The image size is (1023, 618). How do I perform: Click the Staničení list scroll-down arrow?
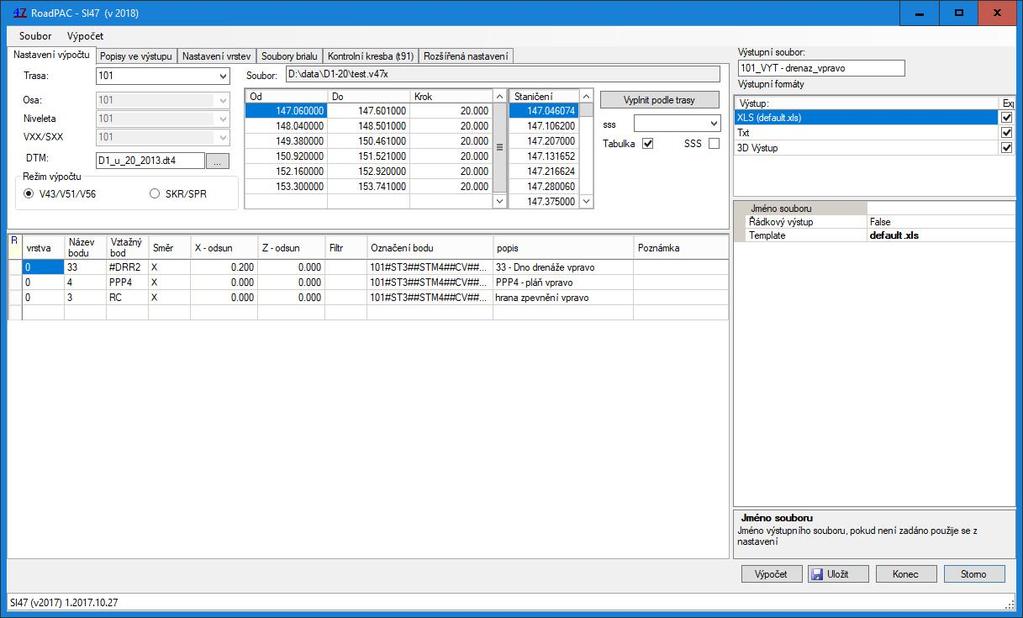(586, 202)
